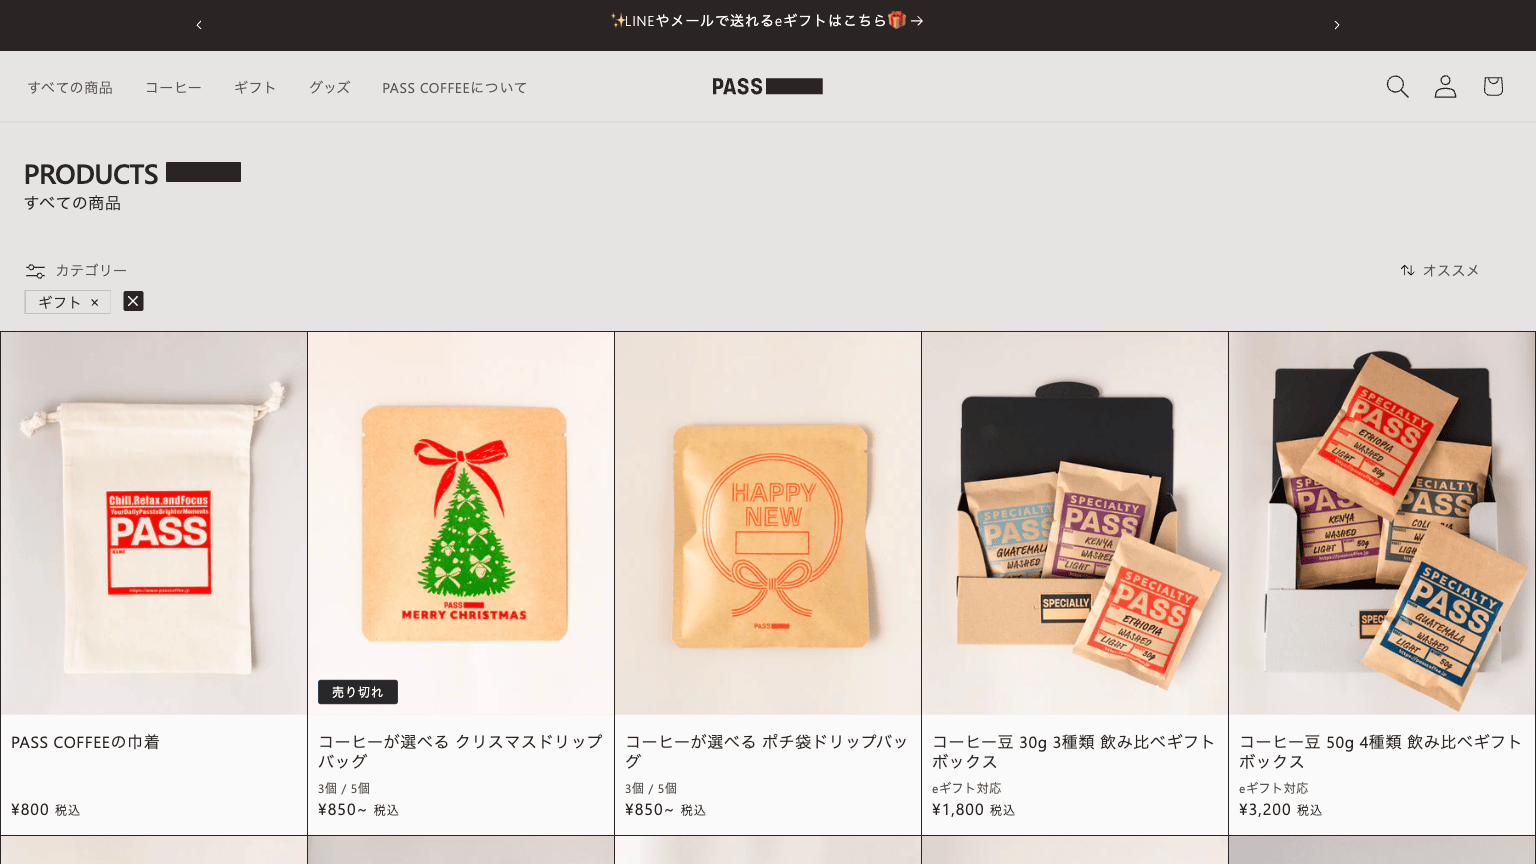Viewport: 1536px width, 864px height.
Task: Open コーヒー豆 30g 3種類 gift box title
Action: [1074, 751]
